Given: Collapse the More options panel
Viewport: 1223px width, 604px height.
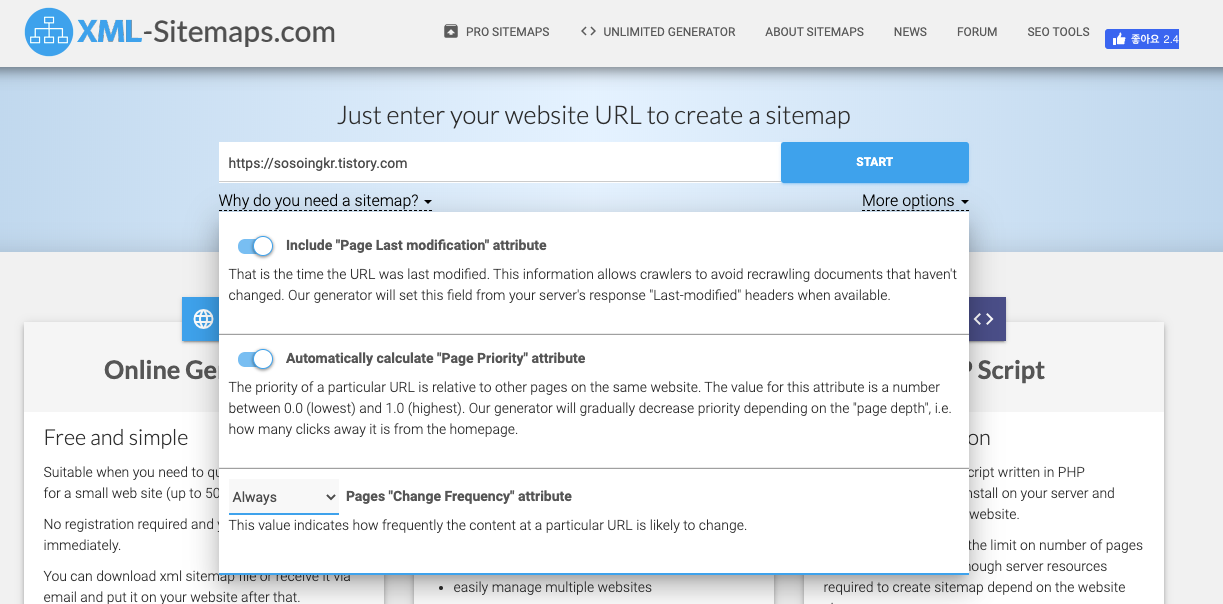Looking at the screenshot, I should pyautogui.click(x=915, y=201).
